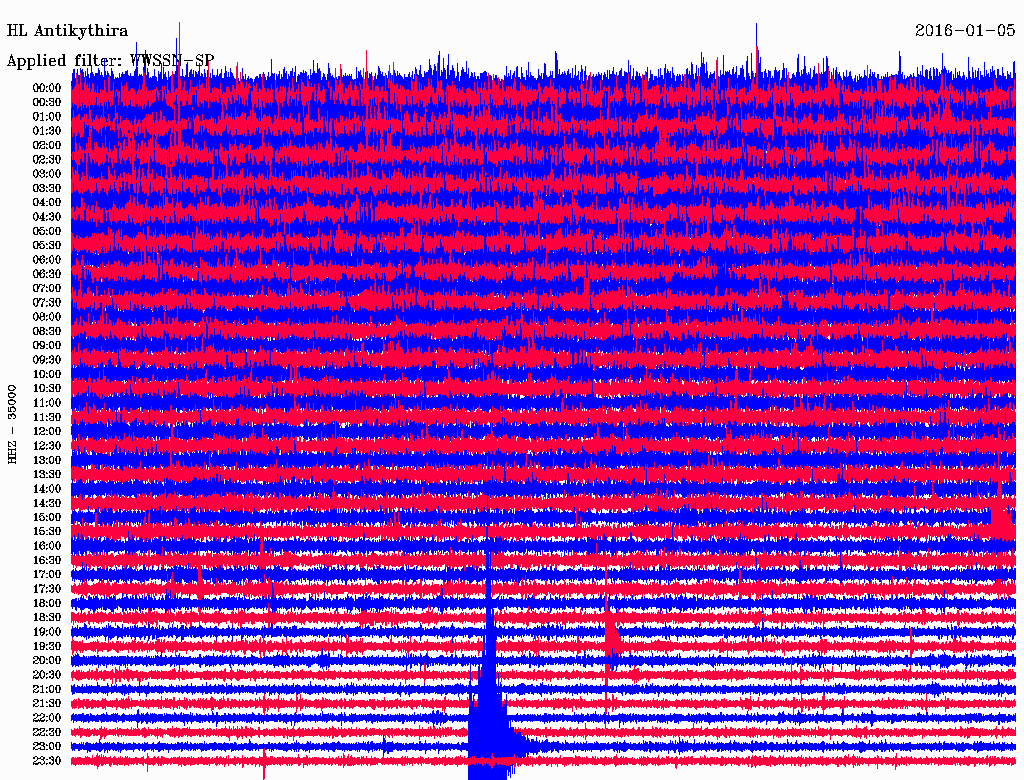The width and height of the screenshot is (1024, 780).
Task: Select the 21:00 time row label
Action: pyautogui.click(x=47, y=689)
